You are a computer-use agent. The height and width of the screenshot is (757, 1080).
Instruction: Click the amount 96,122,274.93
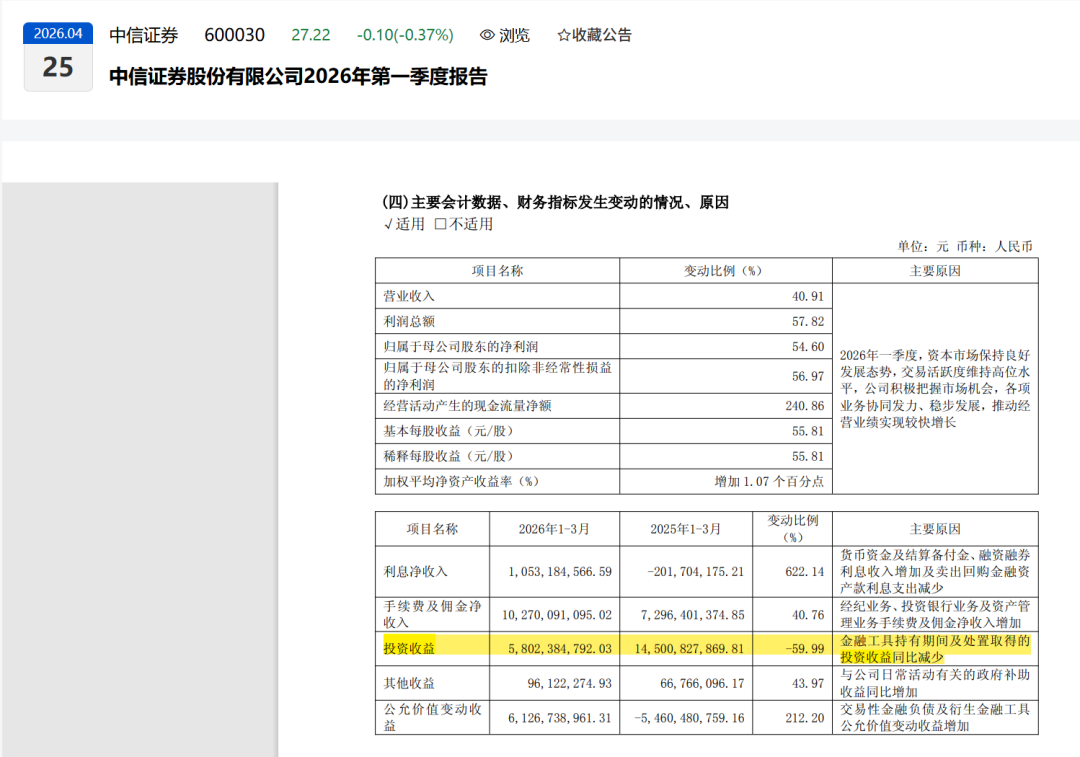pyautogui.click(x=569, y=683)
